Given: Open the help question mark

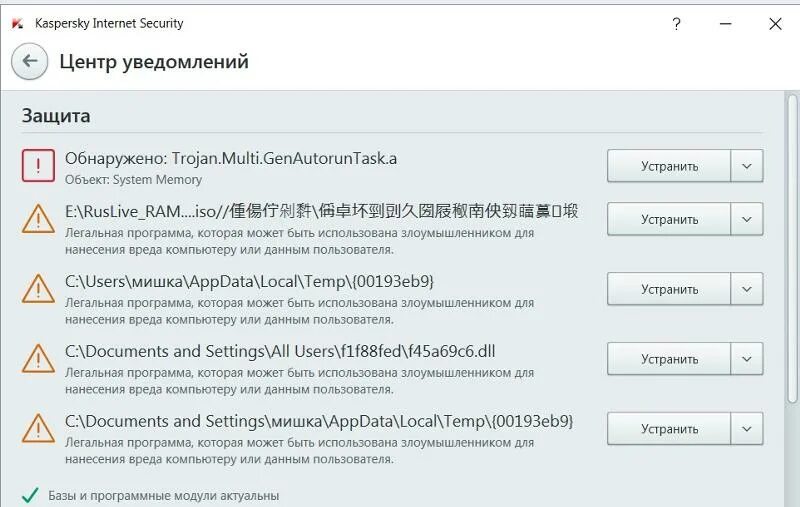Looking at the screenshot, I should 677,24.
